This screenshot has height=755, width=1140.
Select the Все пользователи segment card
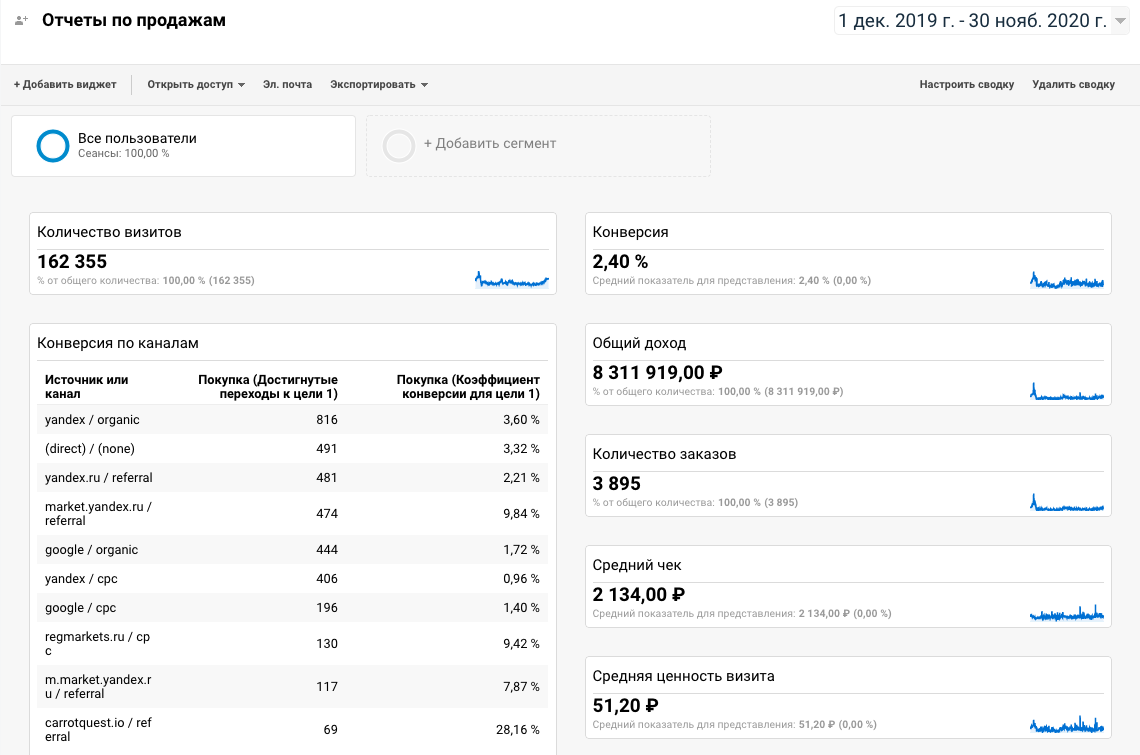(x=183, y=146)
